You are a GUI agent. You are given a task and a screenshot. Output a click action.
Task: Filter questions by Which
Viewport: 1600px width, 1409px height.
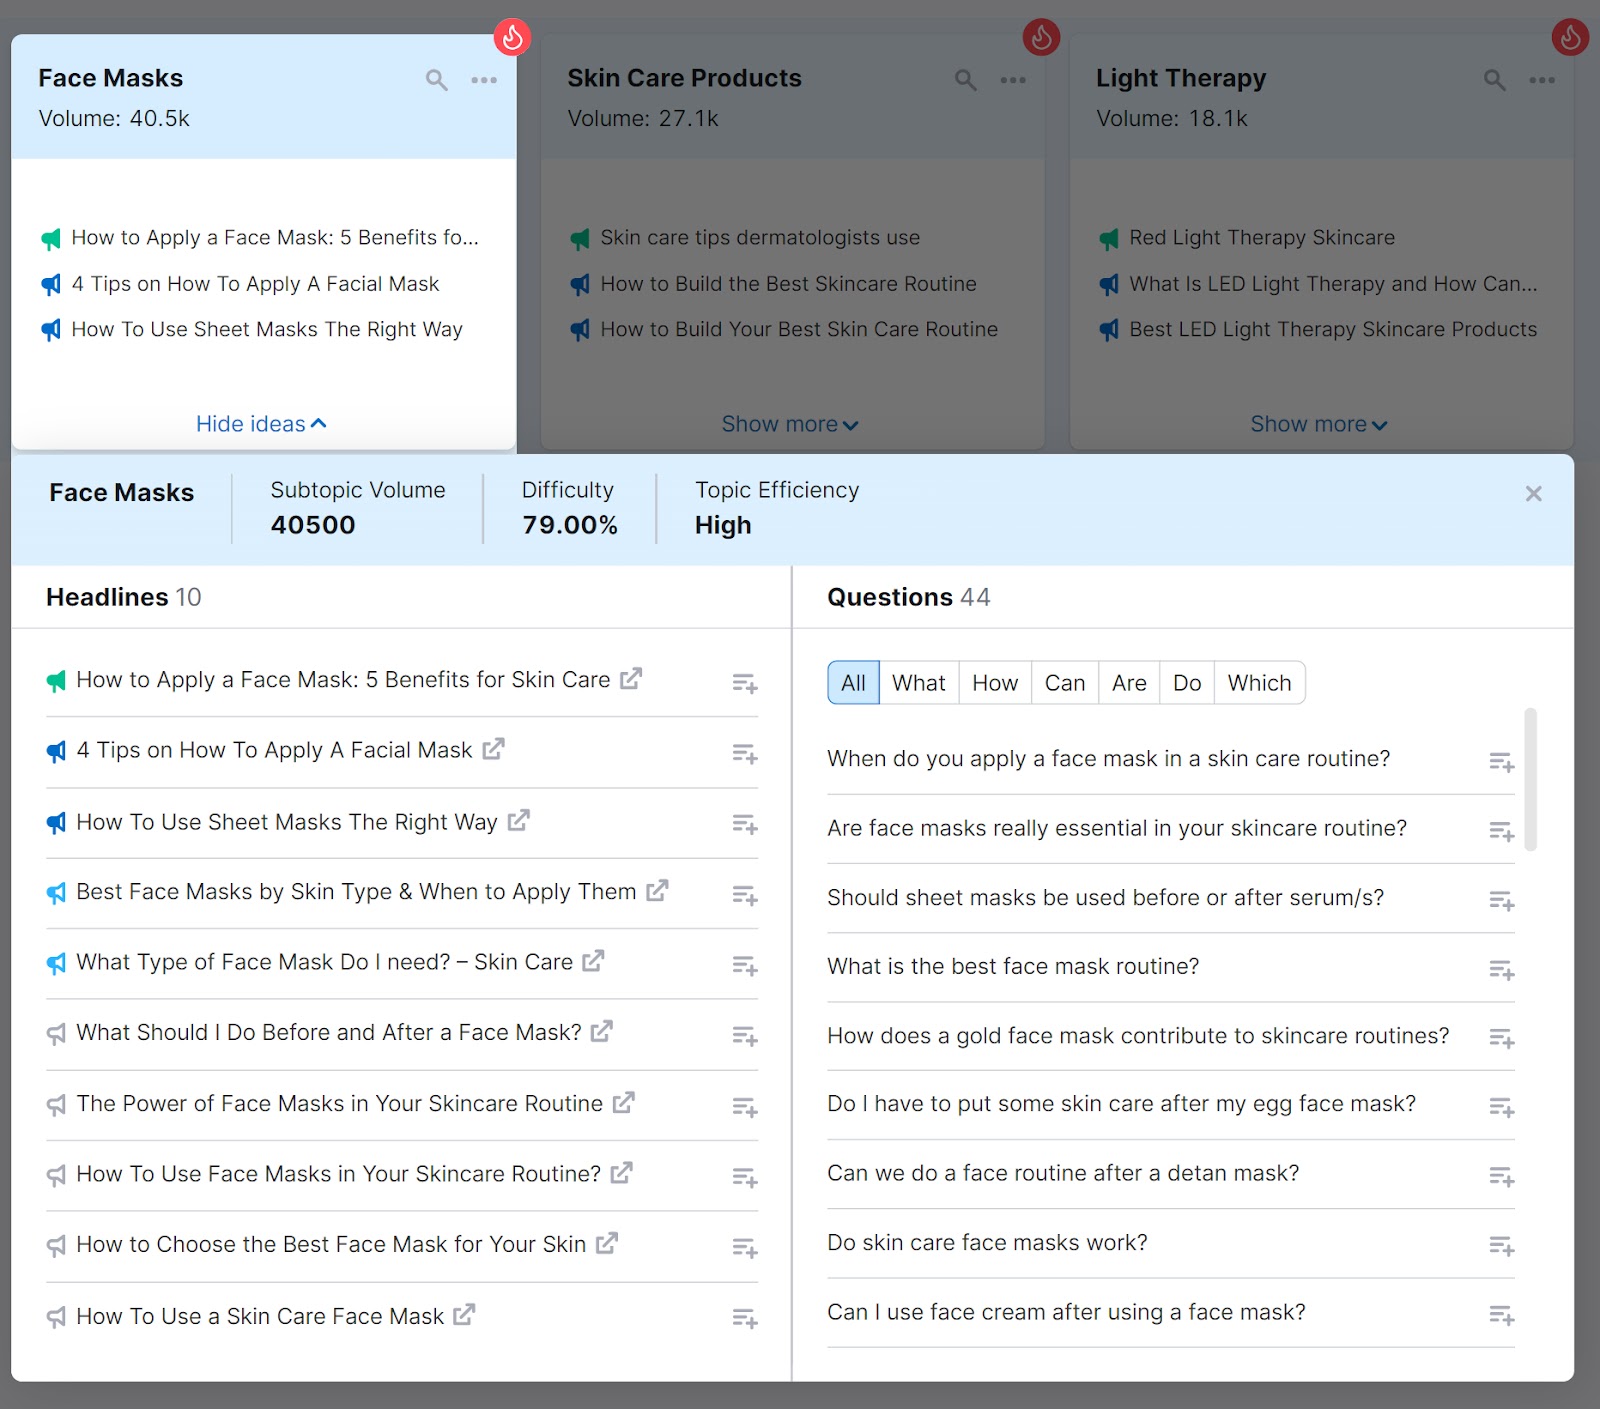coord(1259,682)
